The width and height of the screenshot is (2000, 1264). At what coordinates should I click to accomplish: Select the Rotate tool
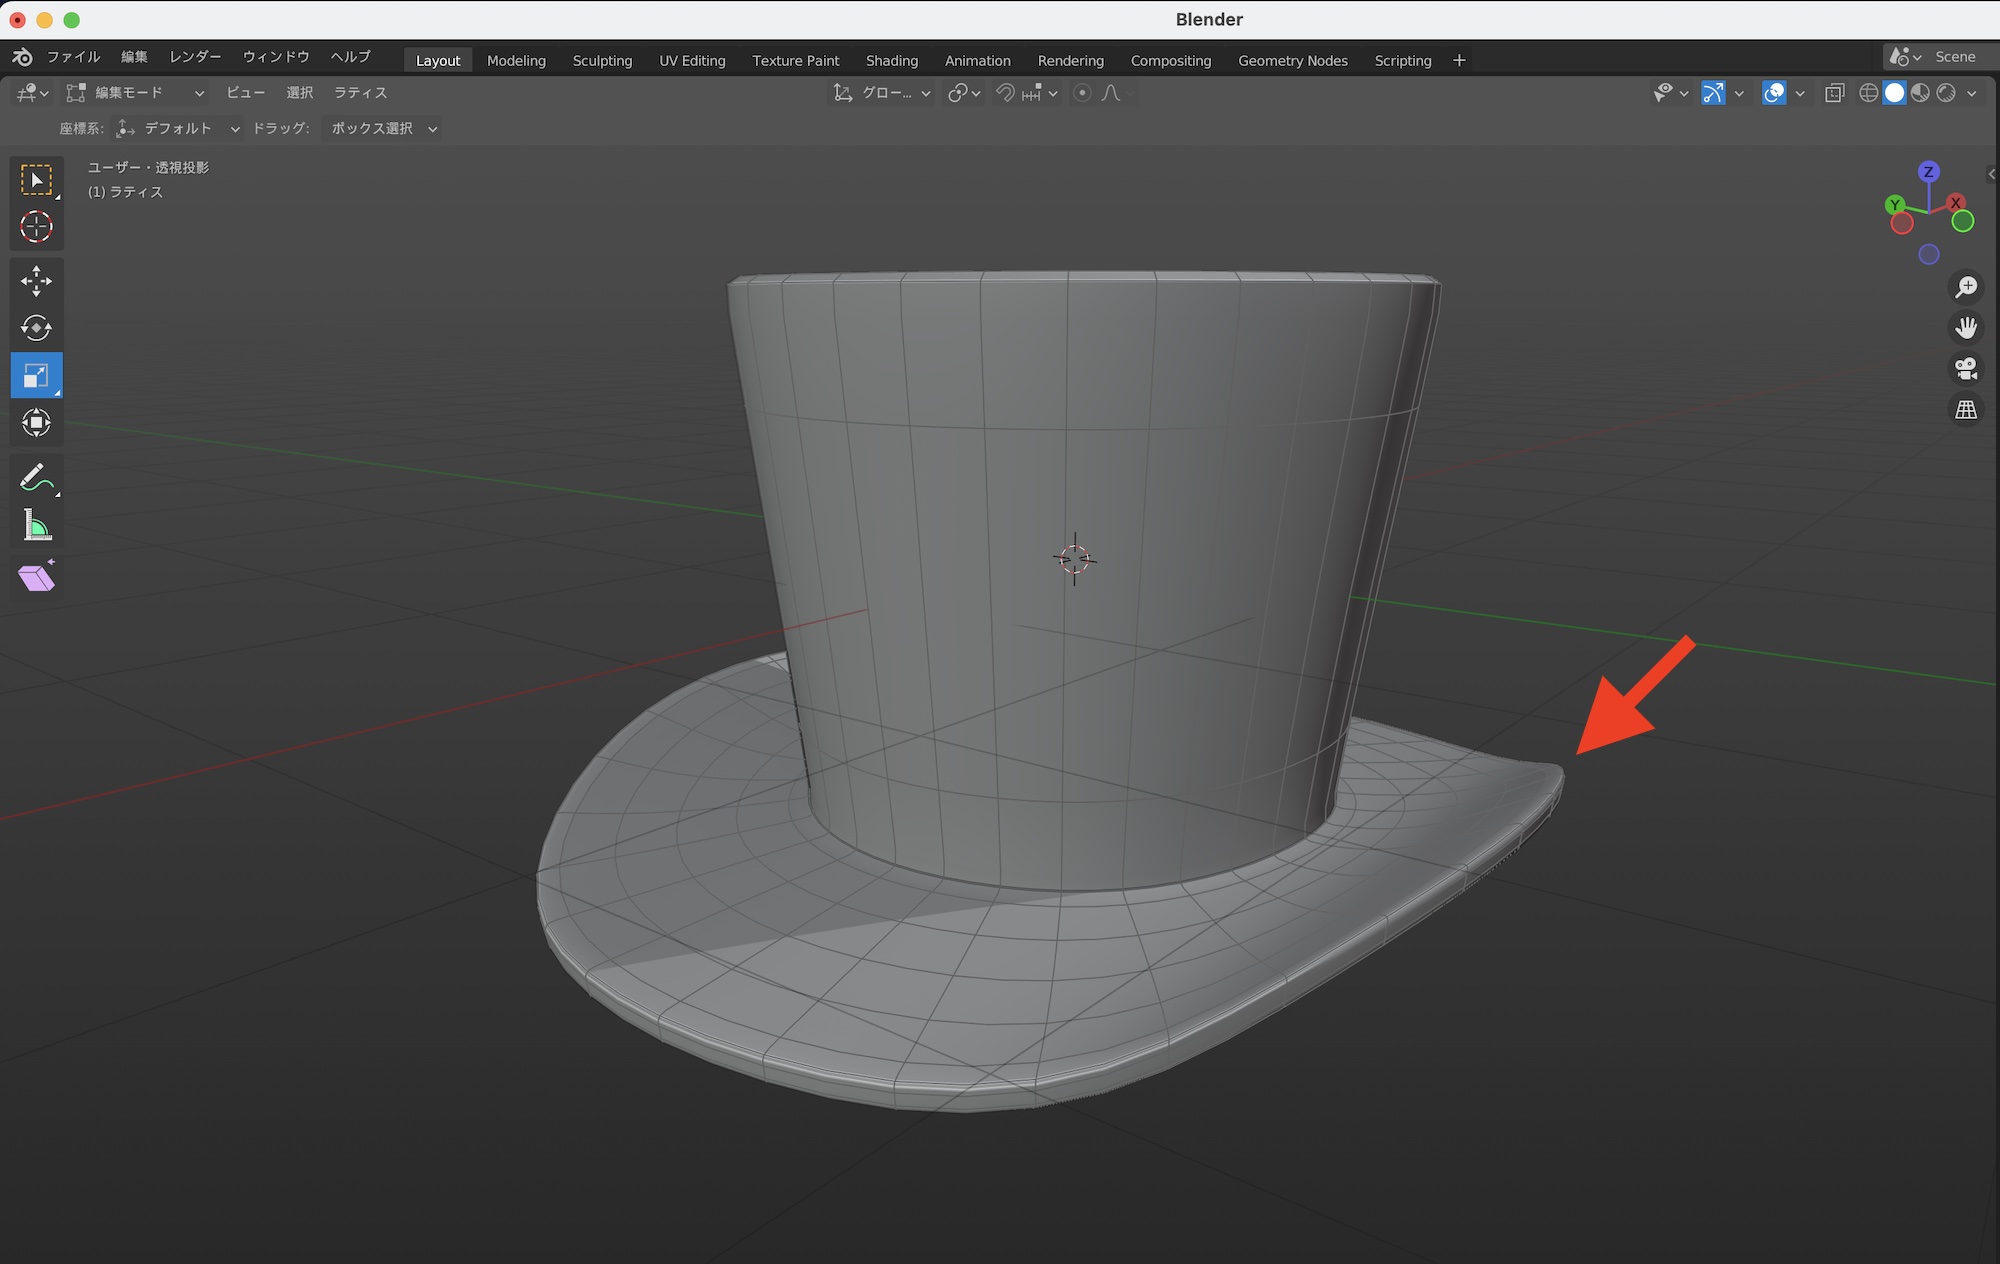tap(36, 328)
